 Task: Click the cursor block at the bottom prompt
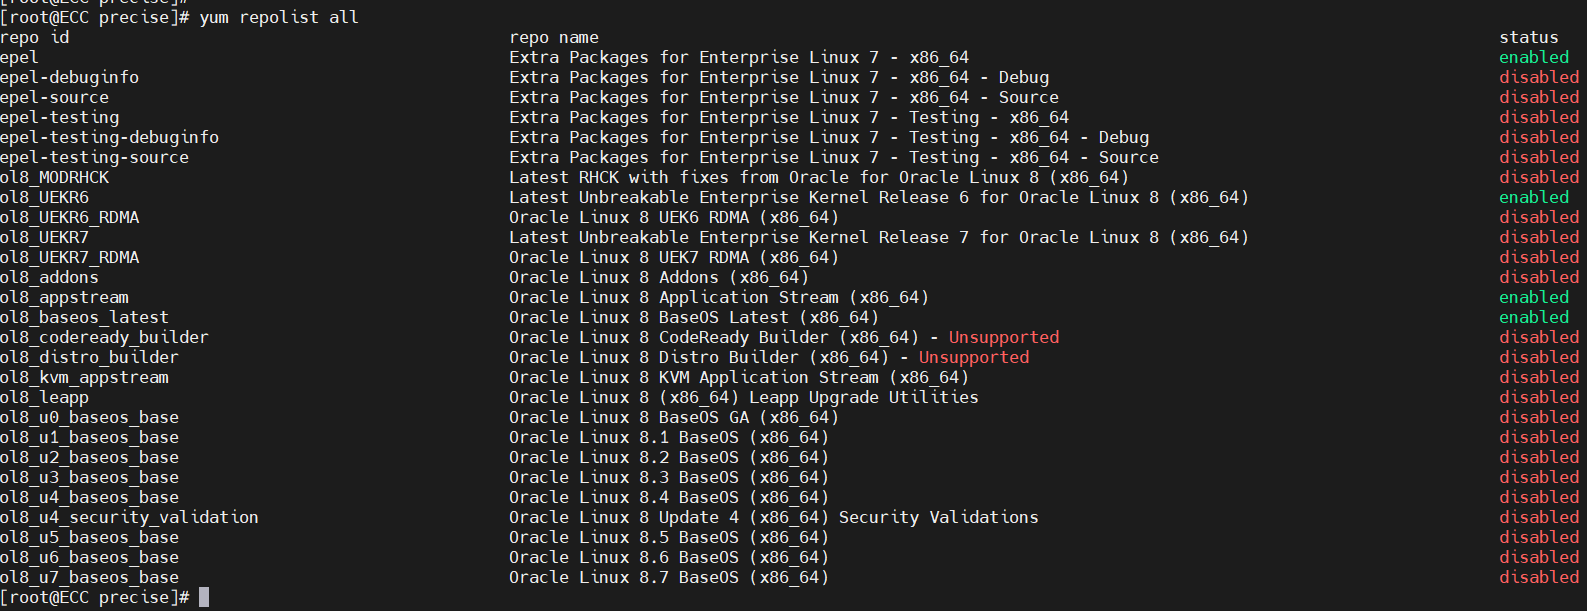204,597
